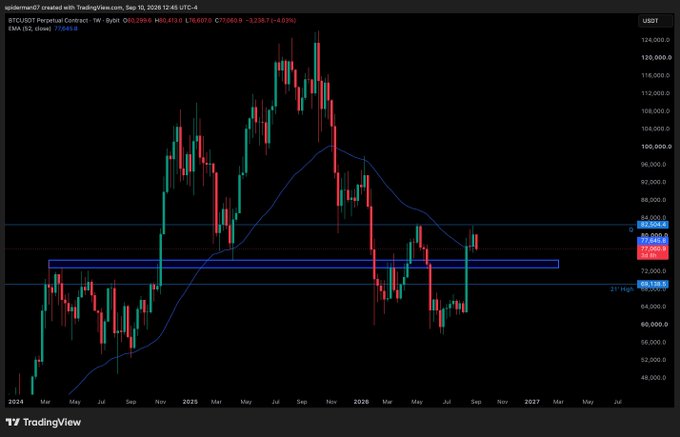Click the 2025 label on time axis
680x437 pixels.
(x=190, y=402)
